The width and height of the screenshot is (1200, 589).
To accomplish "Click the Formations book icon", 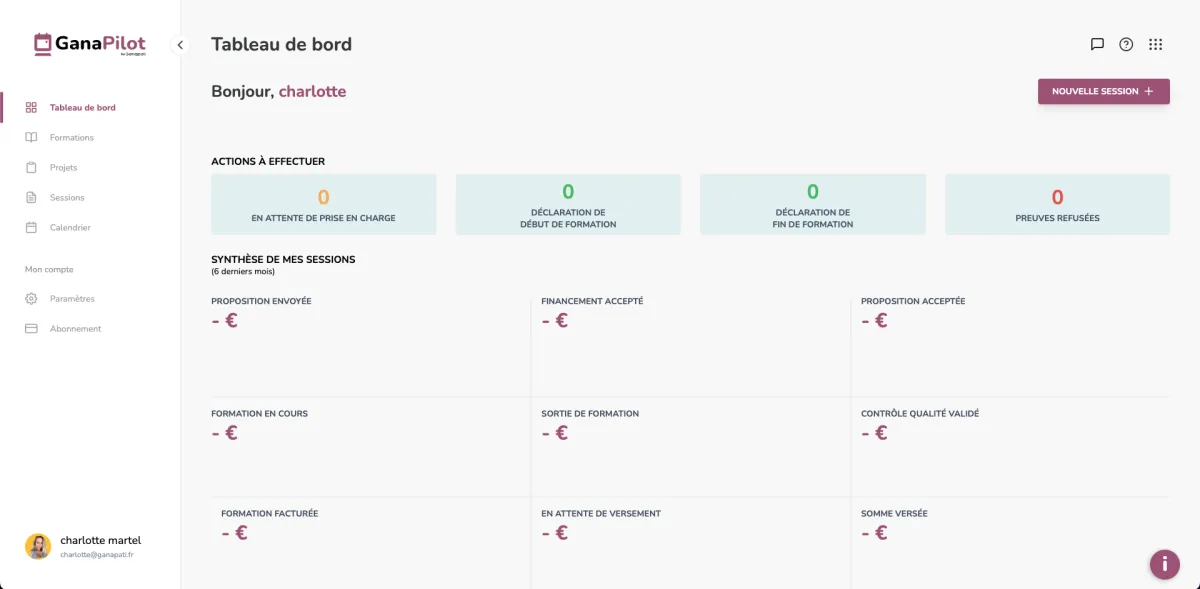I will [x=31, y=138].
